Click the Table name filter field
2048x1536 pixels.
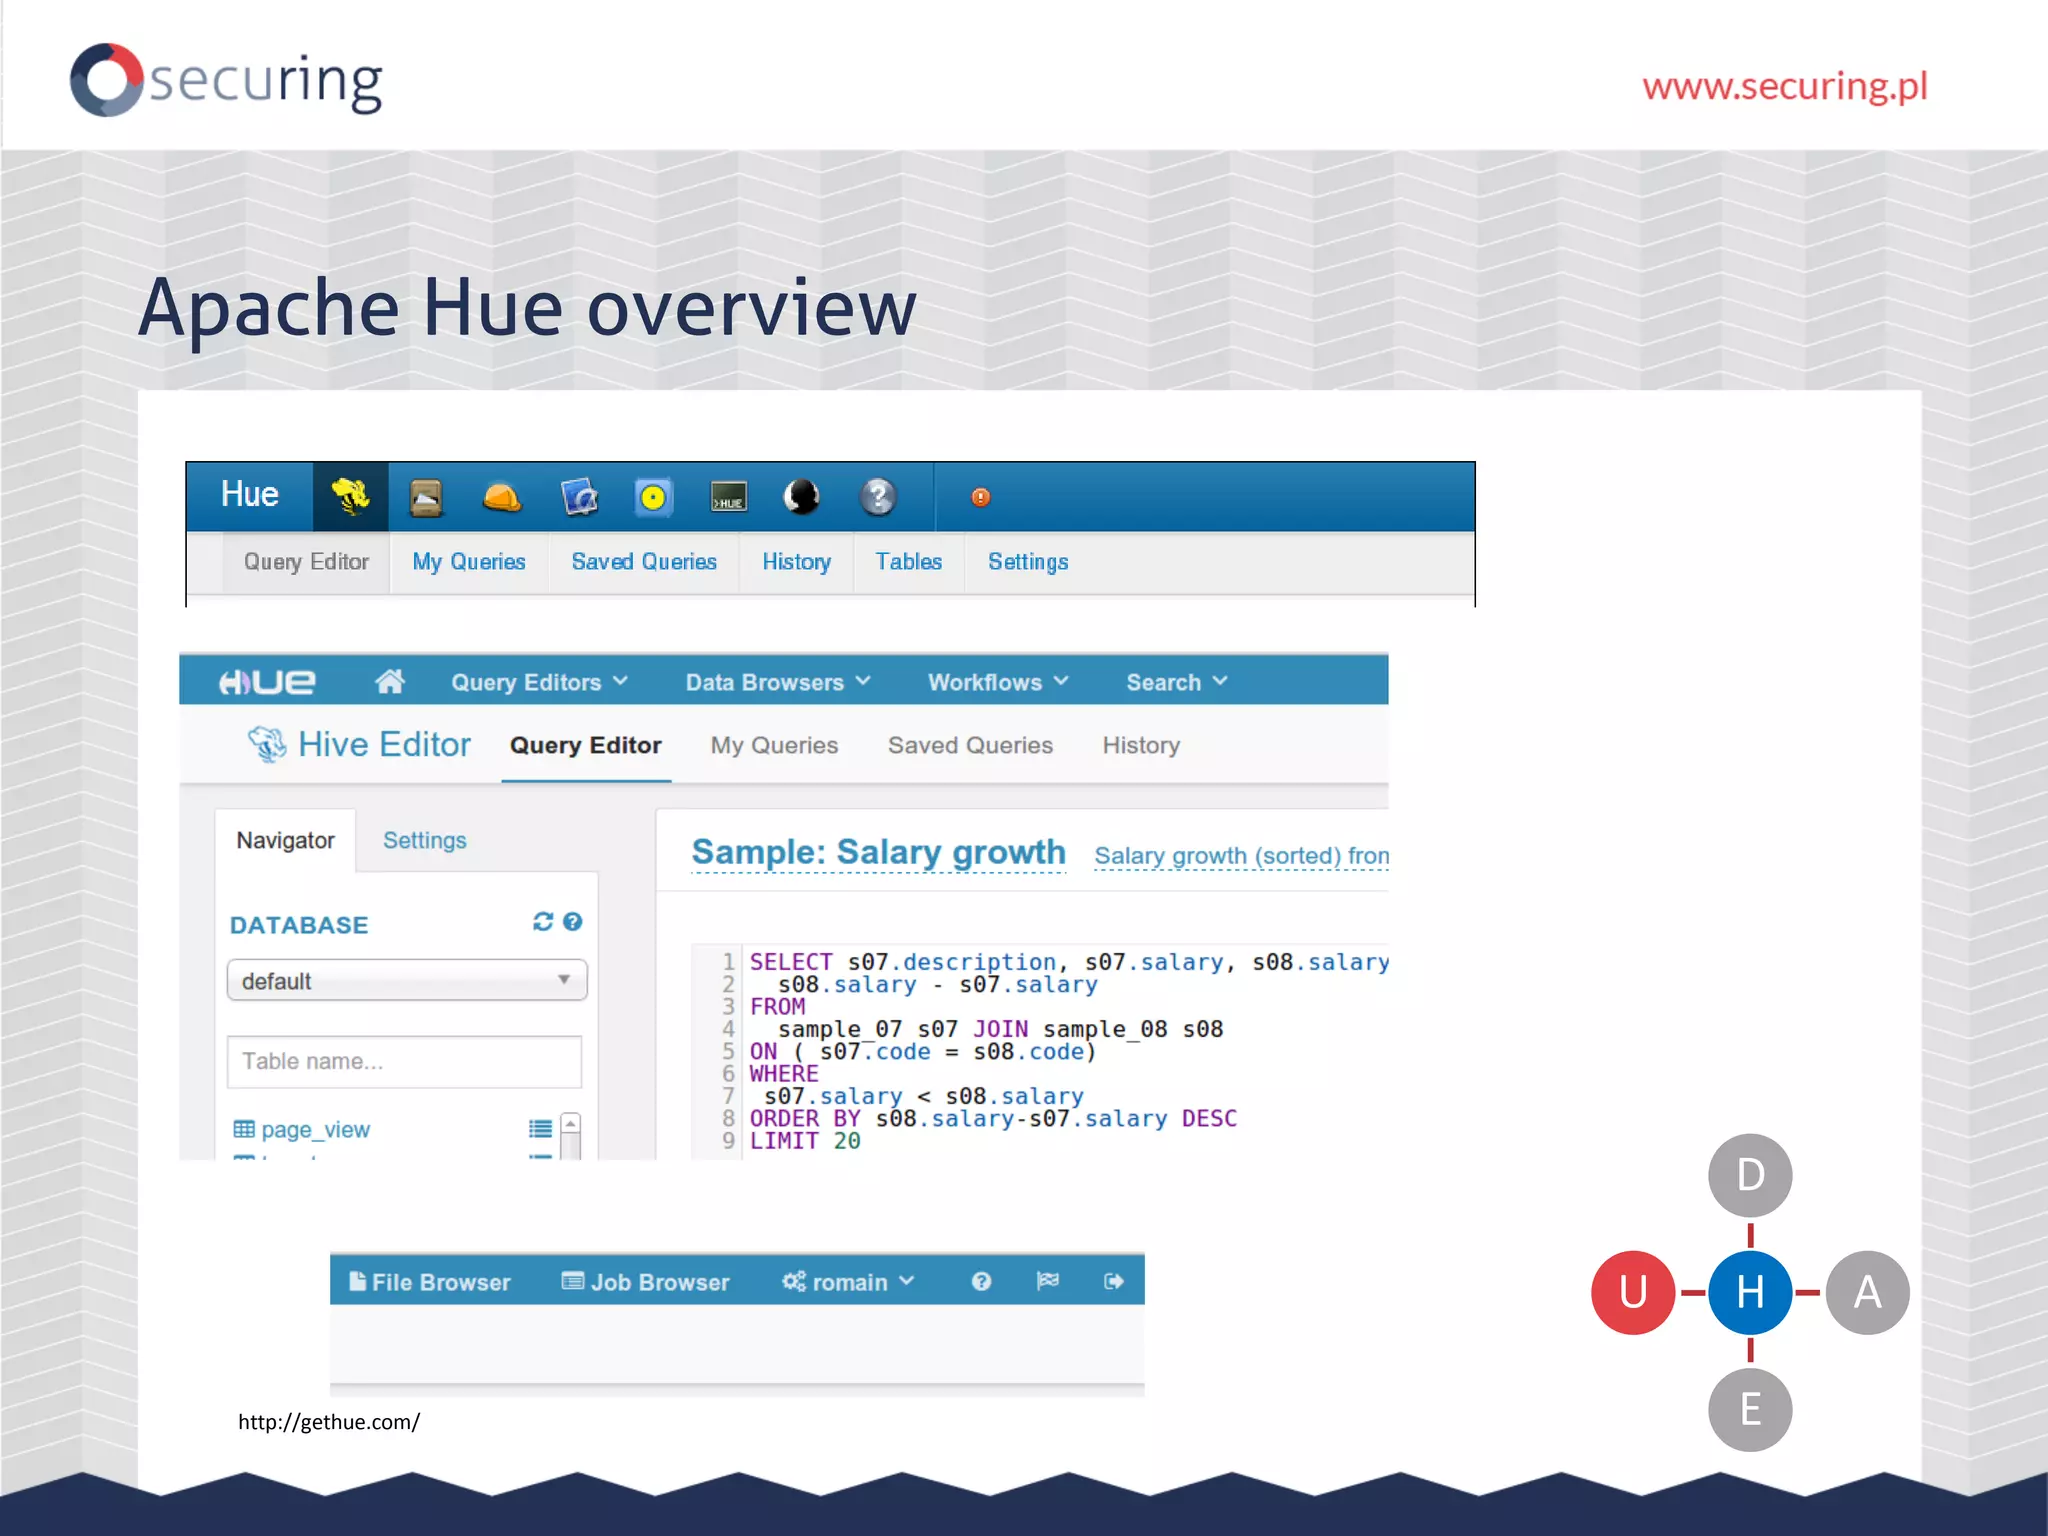(x=405, y=1061)
